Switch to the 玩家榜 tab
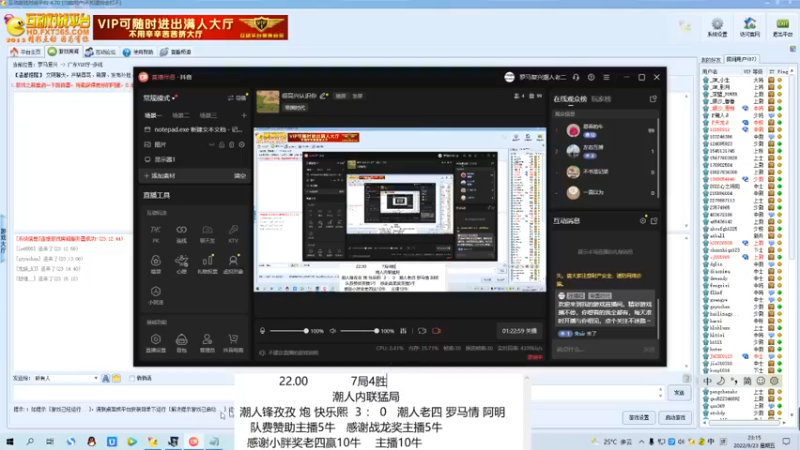Viewport: 800px width, 450px height. click(601, 99)
